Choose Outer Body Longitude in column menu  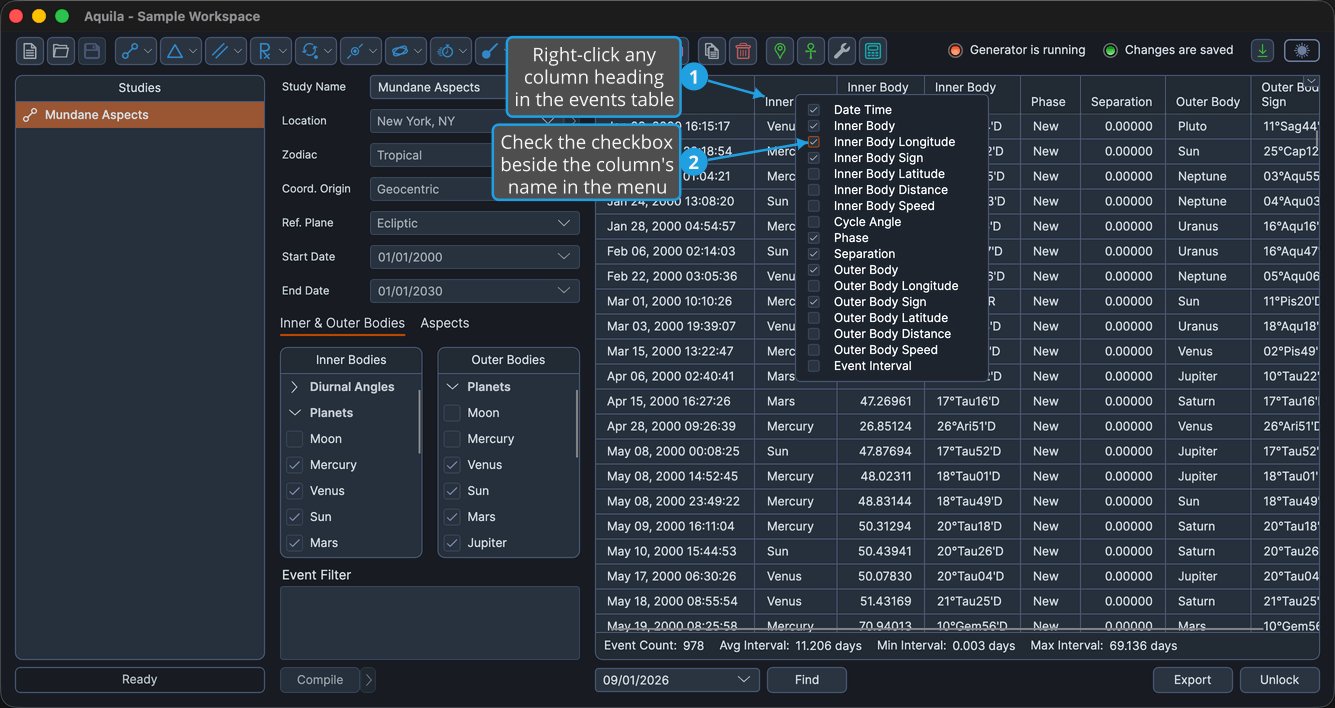896,286
